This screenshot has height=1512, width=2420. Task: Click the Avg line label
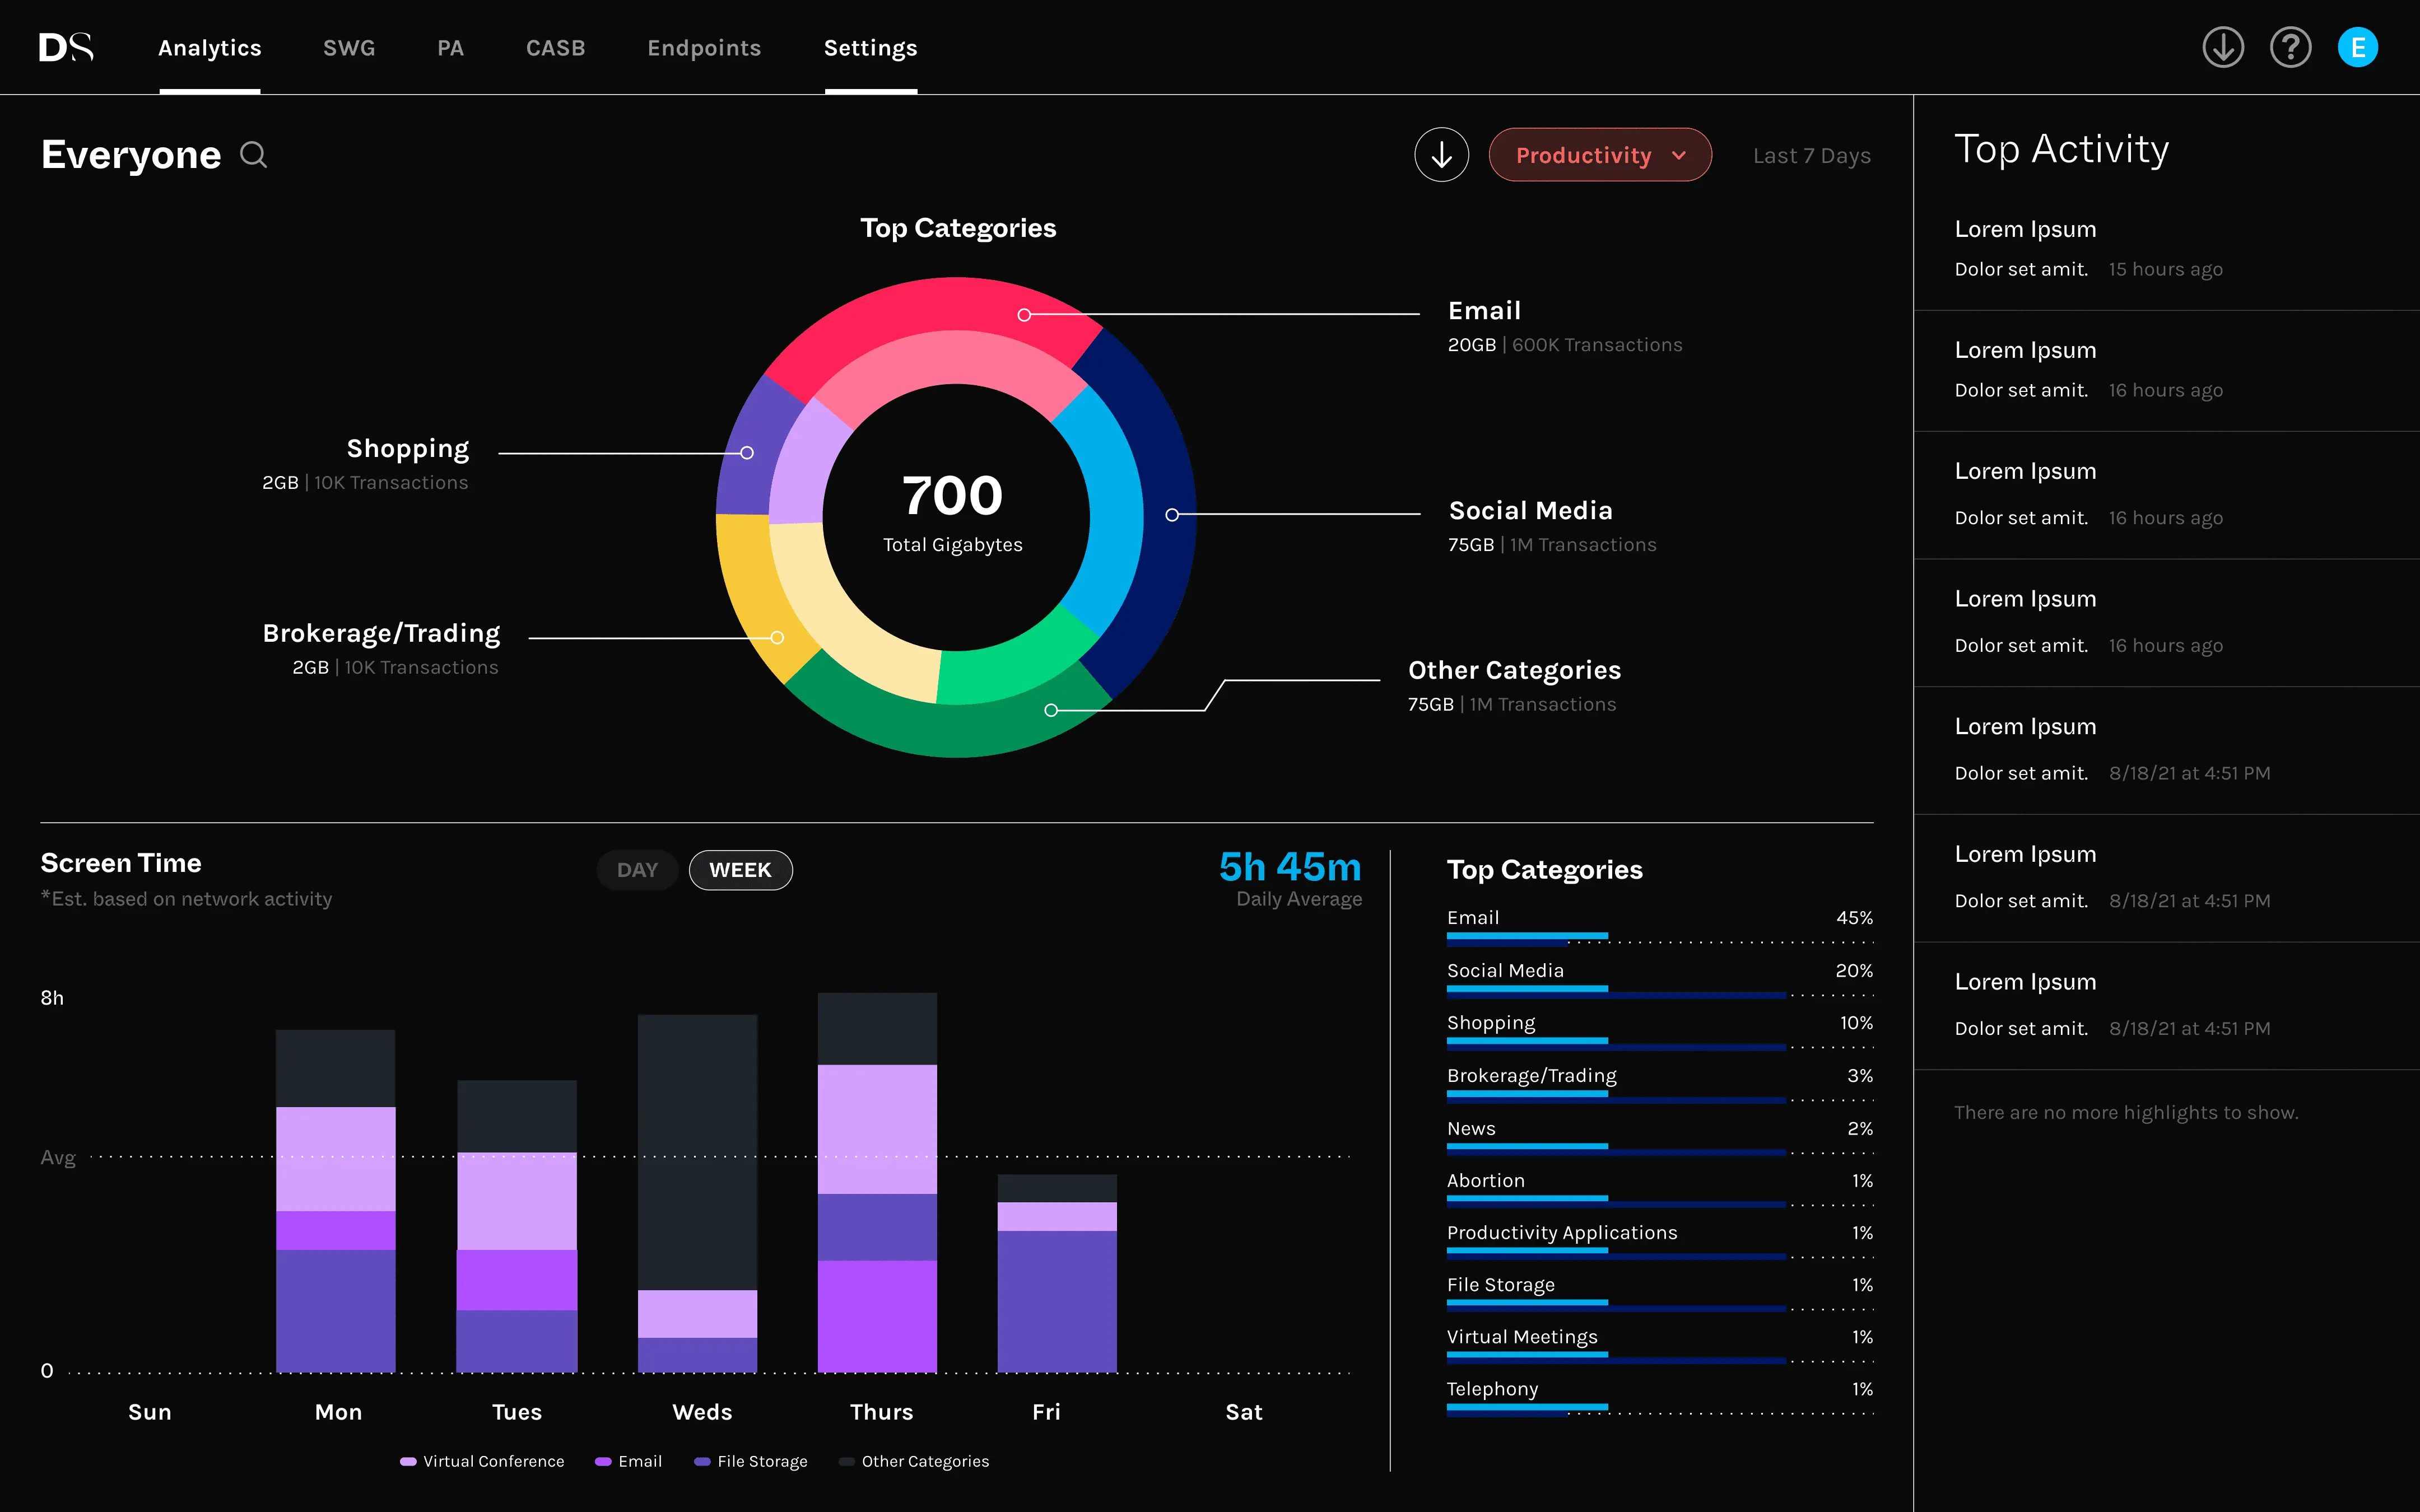58,1157
